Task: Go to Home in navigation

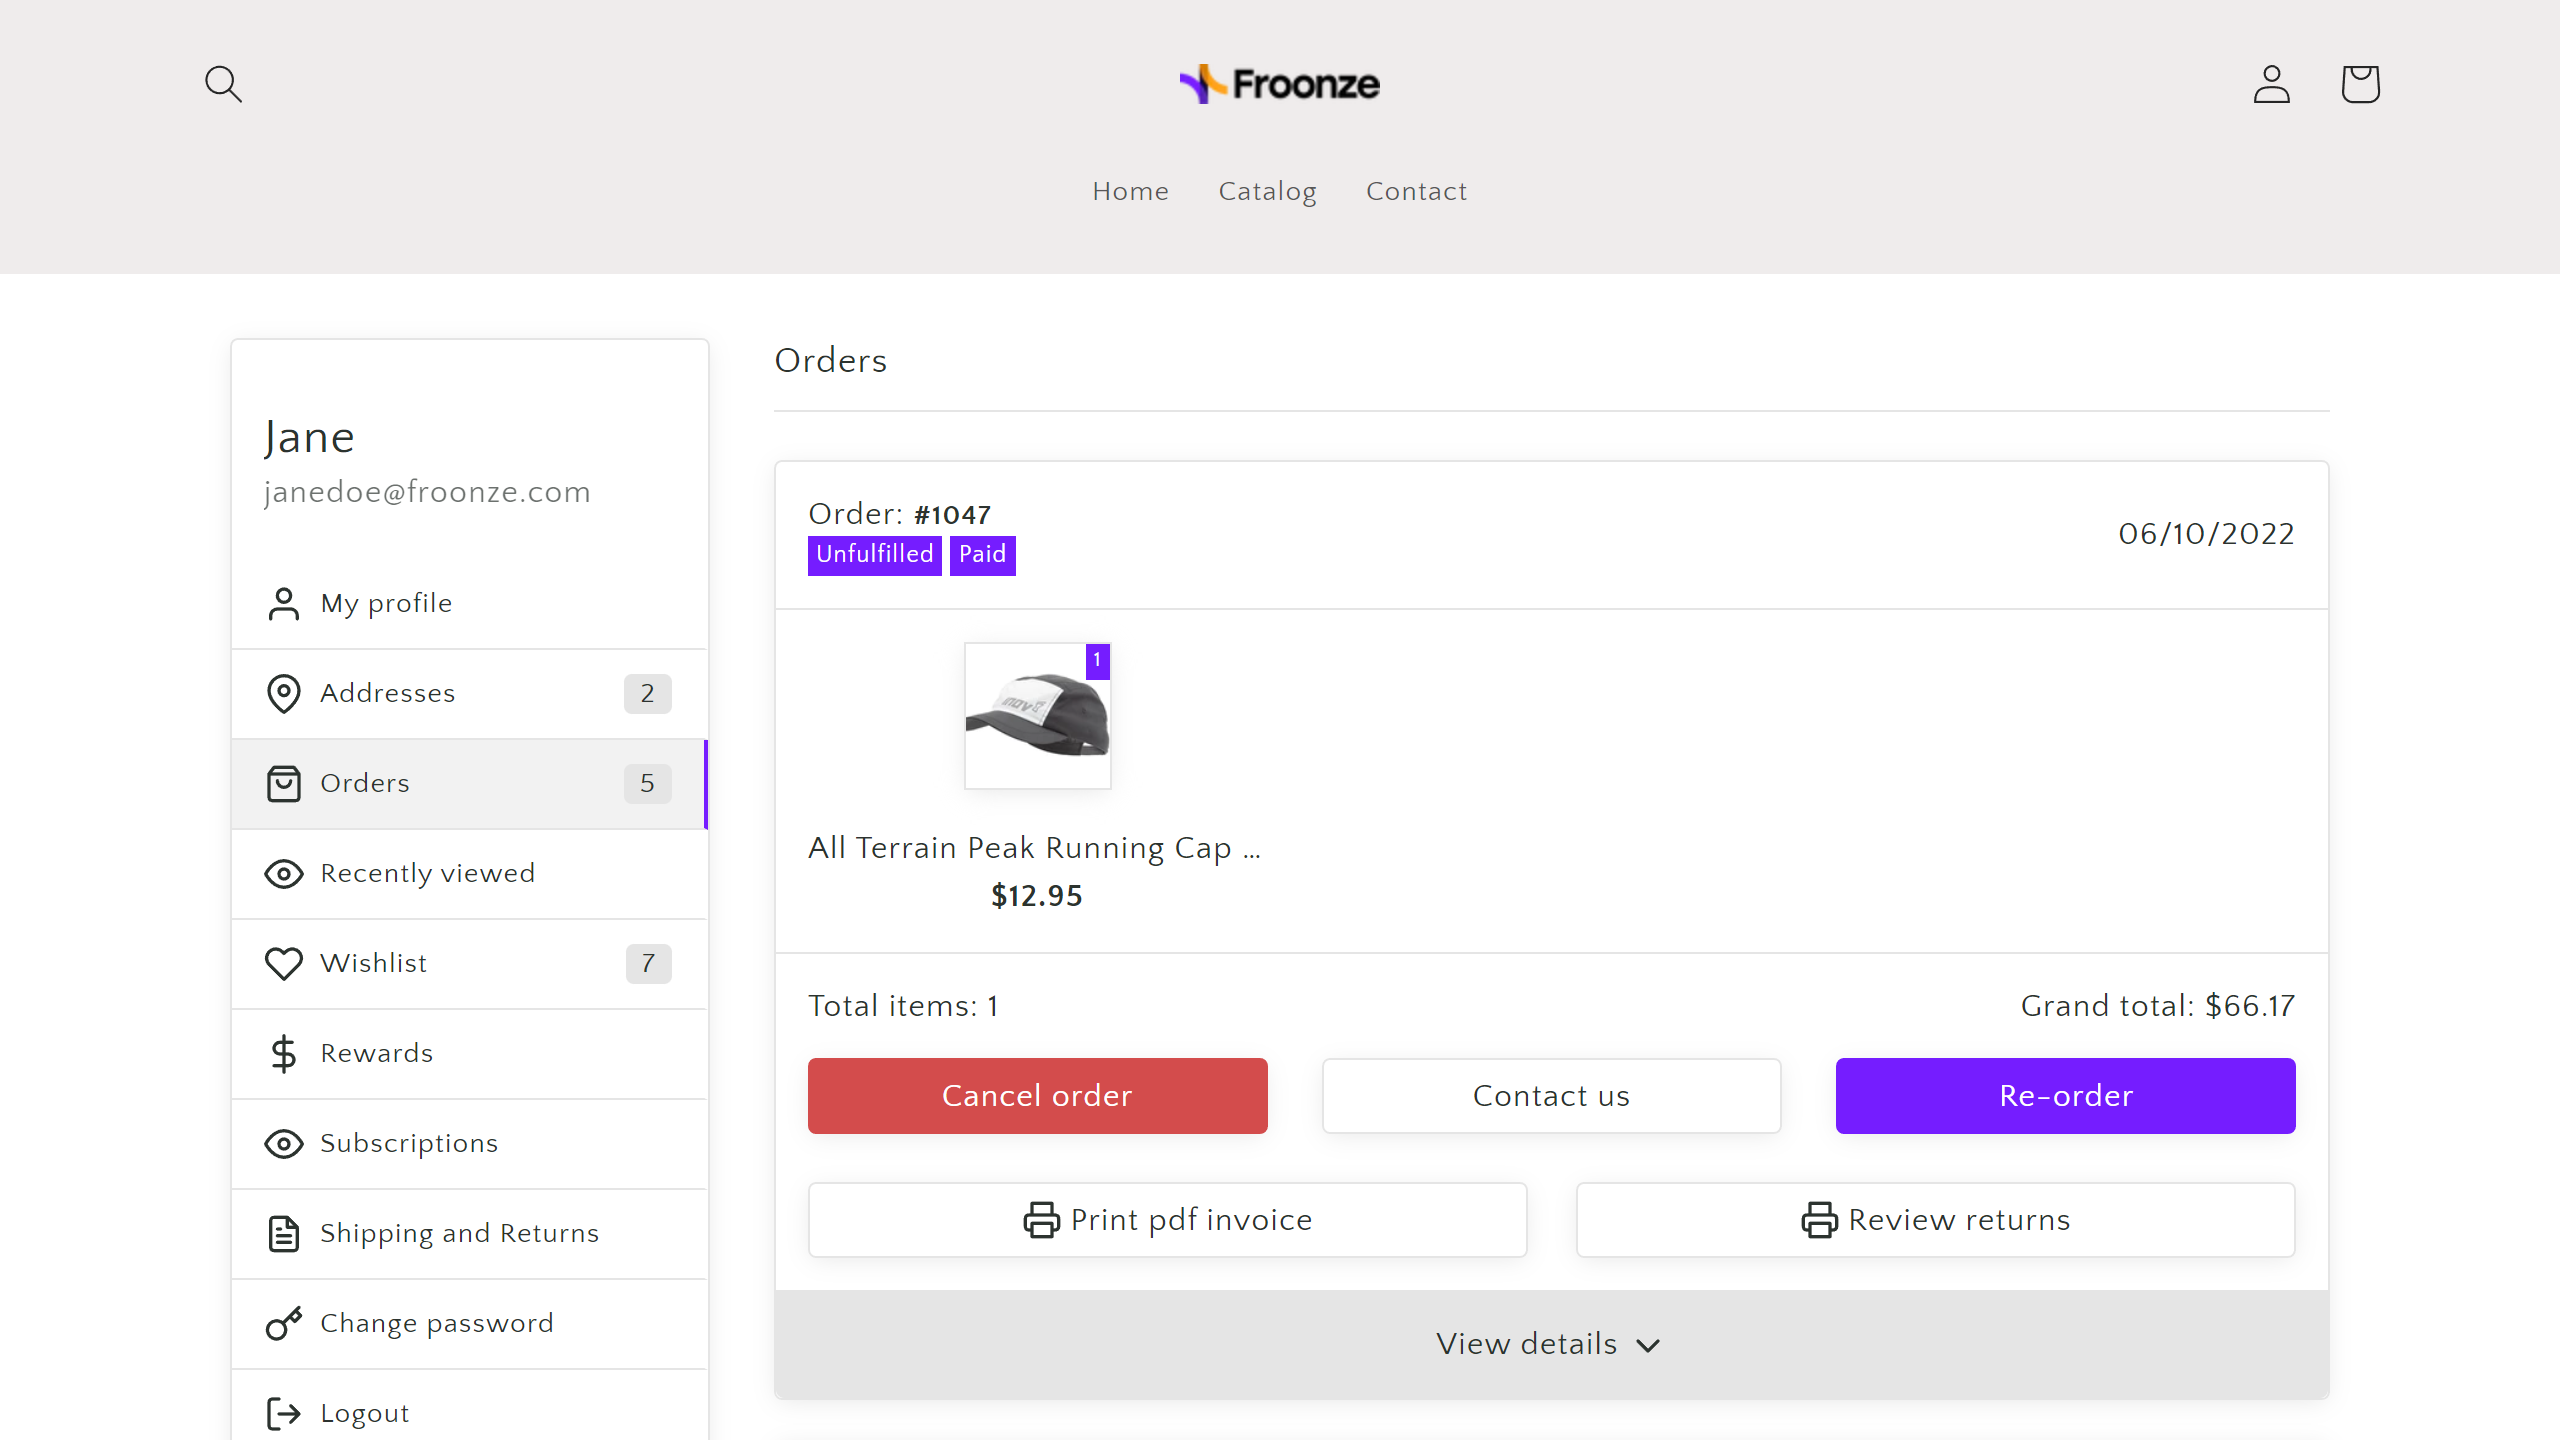Action: pos(1130,191)
